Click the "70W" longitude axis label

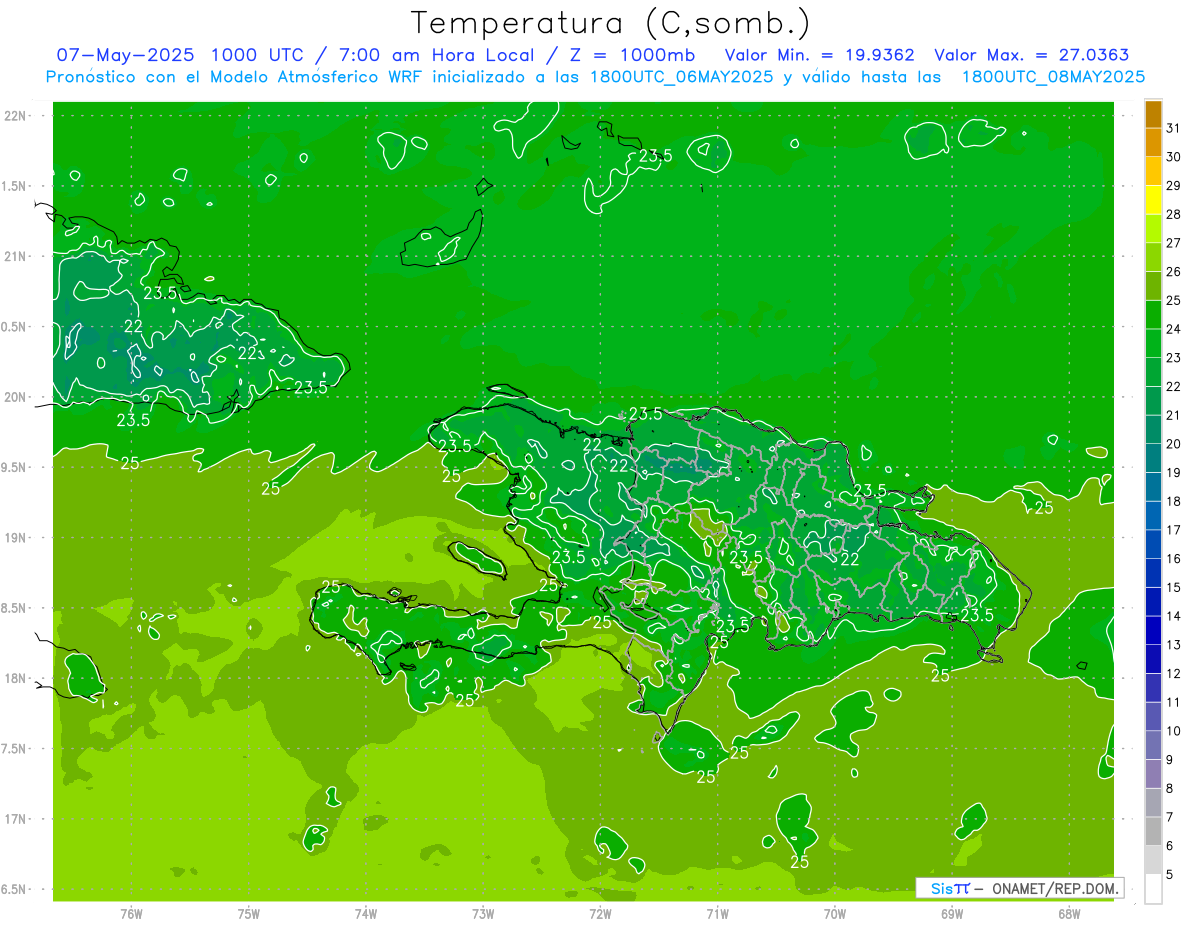click(x=835, y=913)
